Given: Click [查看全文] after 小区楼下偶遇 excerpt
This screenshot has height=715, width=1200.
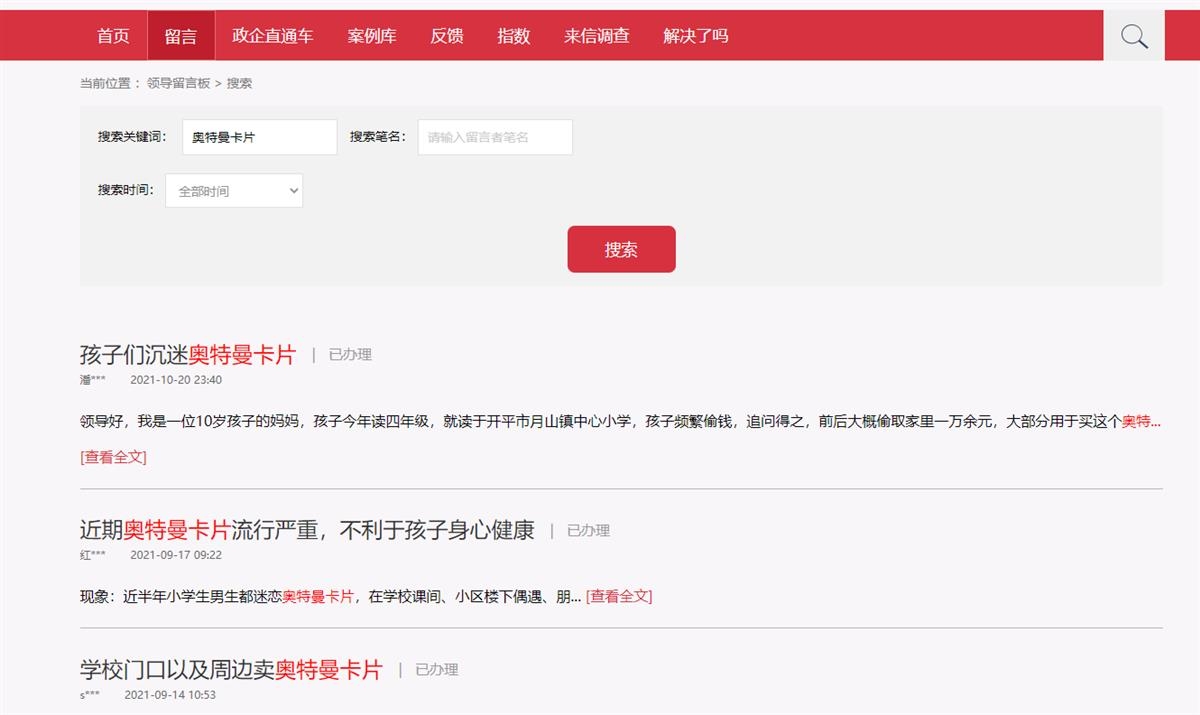Looking at the screenshot, I should pyautogui.click(x=619, y=596).
